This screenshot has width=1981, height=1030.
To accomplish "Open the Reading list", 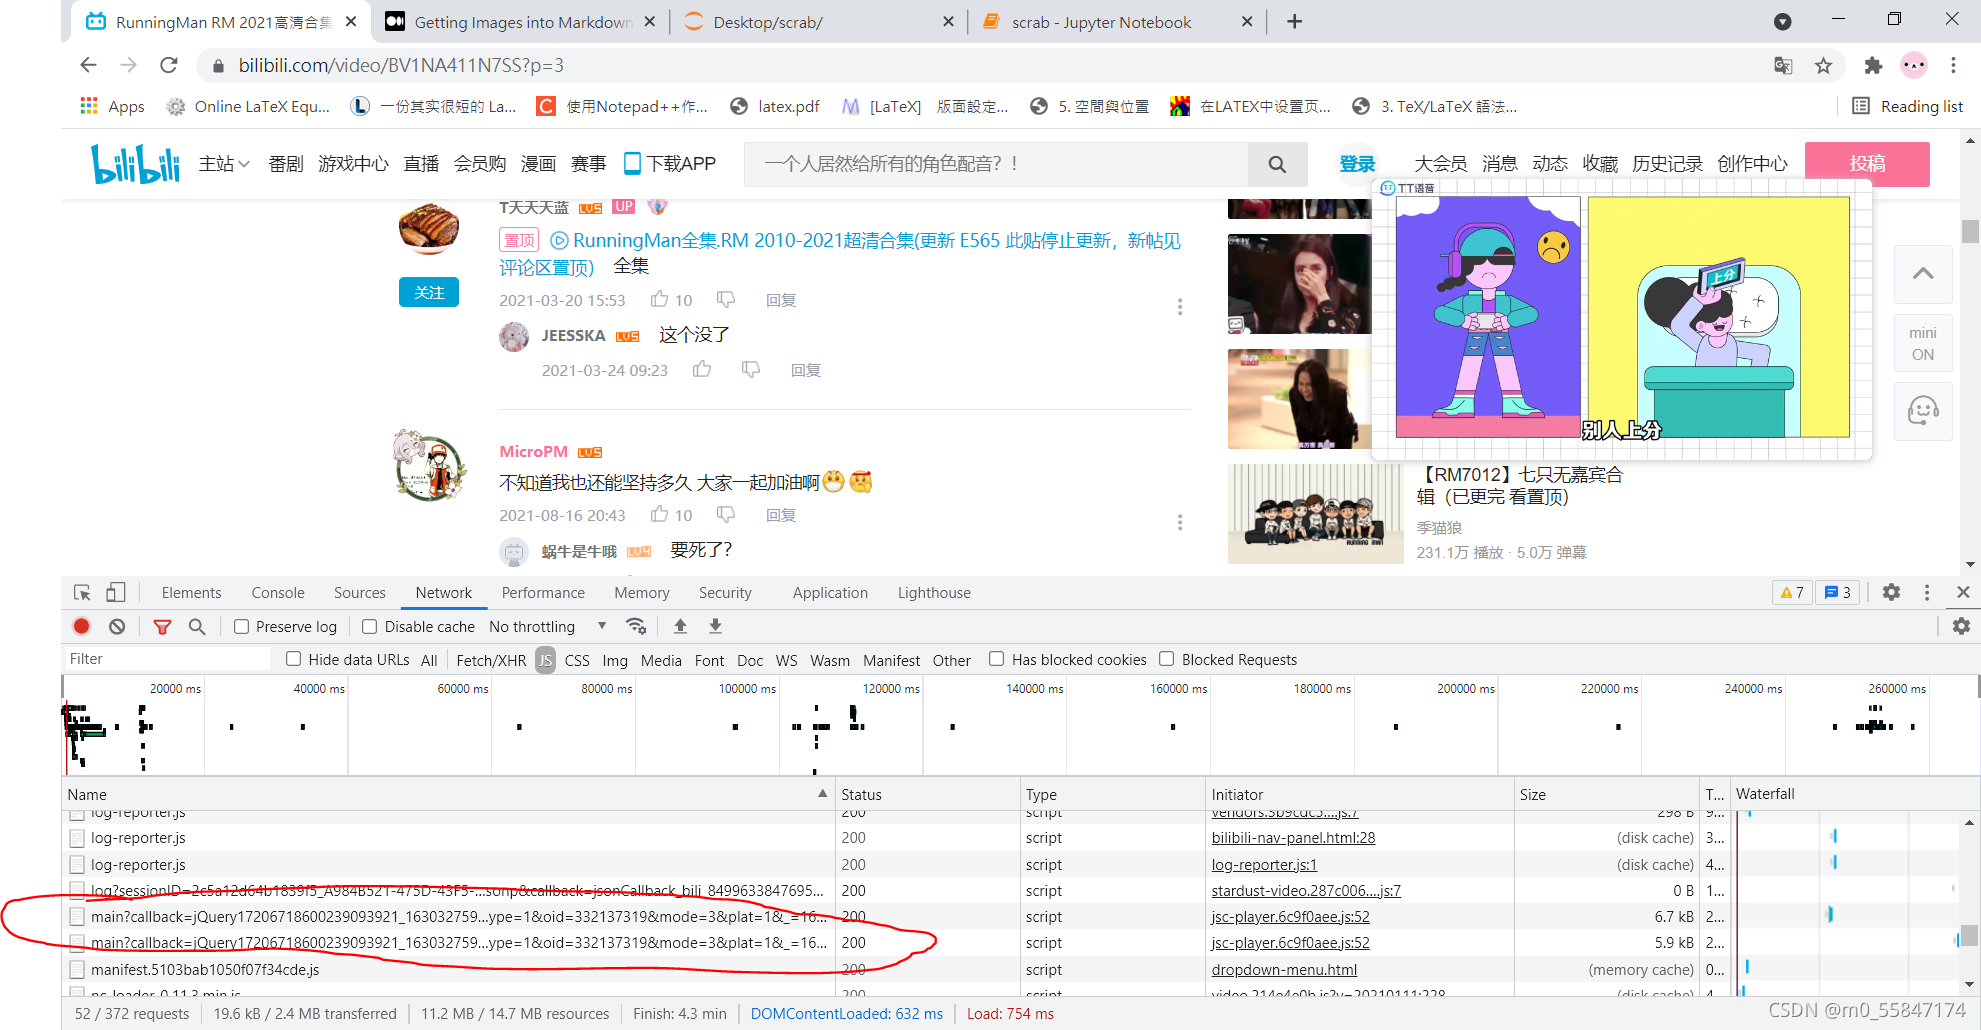I will click(x=1908, y=106).
